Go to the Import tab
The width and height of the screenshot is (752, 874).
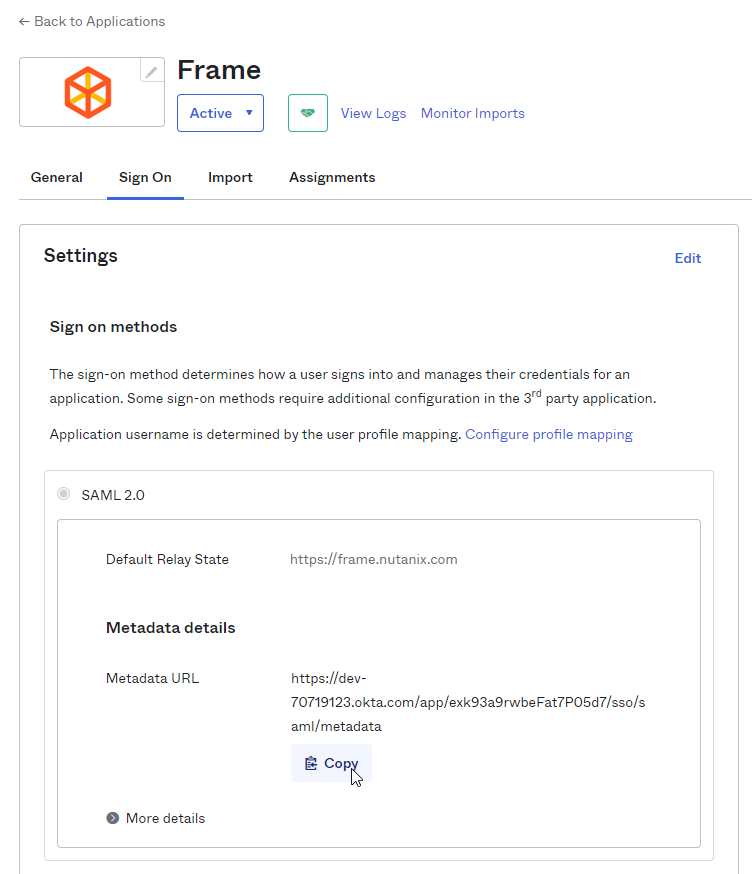click(230, 177)
